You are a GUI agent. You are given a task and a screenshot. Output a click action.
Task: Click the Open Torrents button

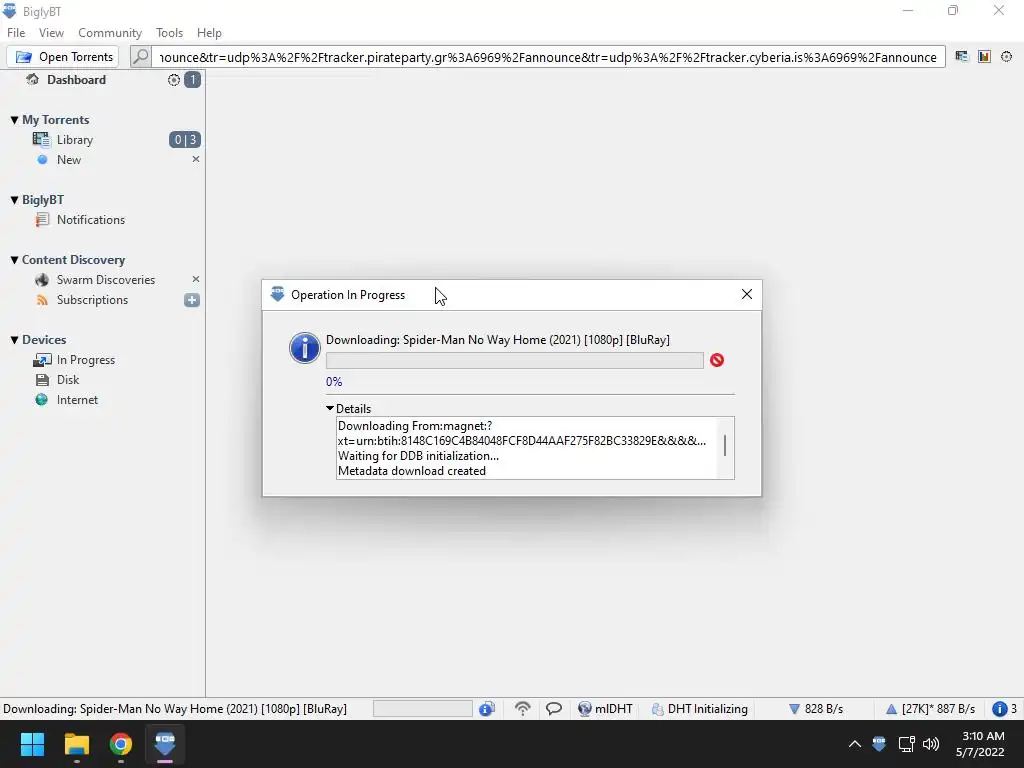(x=63, y=57)
